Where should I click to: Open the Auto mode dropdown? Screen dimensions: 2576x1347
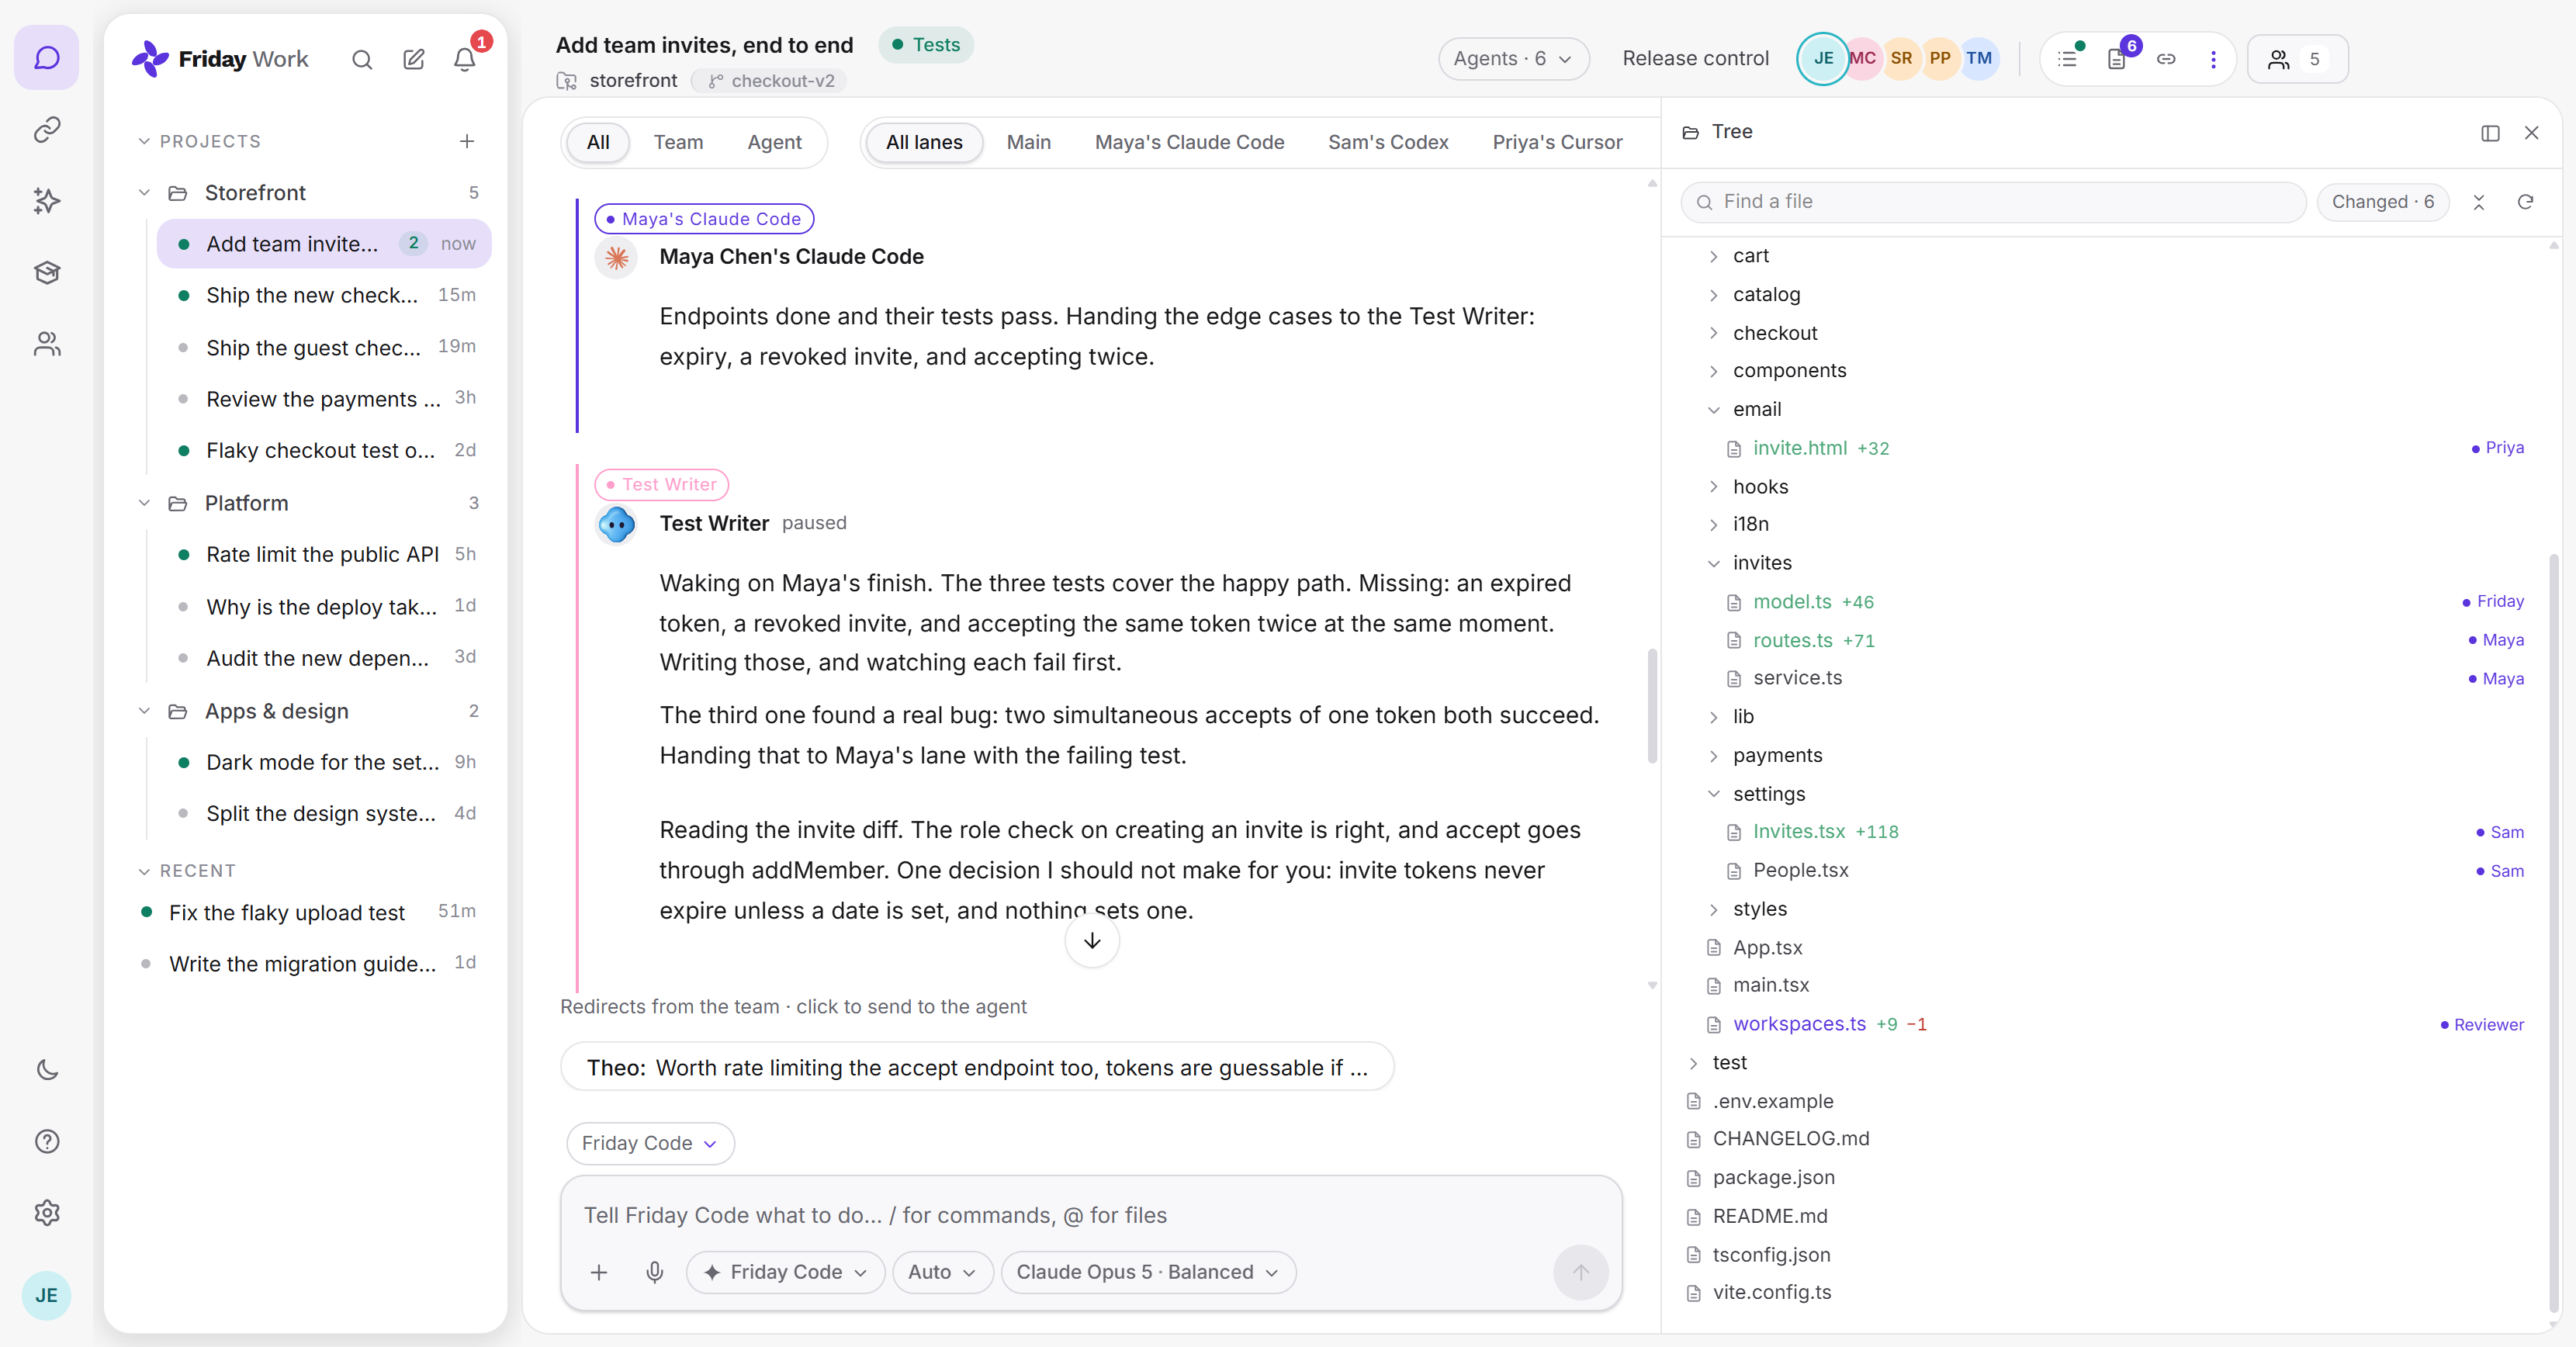click(x=941, y=1272)
